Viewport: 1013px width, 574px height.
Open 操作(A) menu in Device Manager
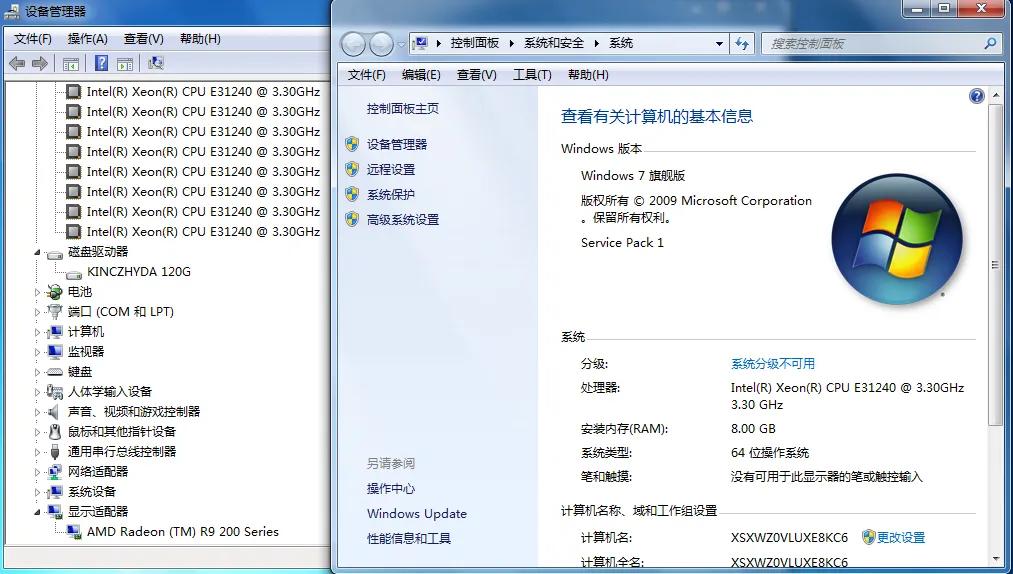point(88,39)
